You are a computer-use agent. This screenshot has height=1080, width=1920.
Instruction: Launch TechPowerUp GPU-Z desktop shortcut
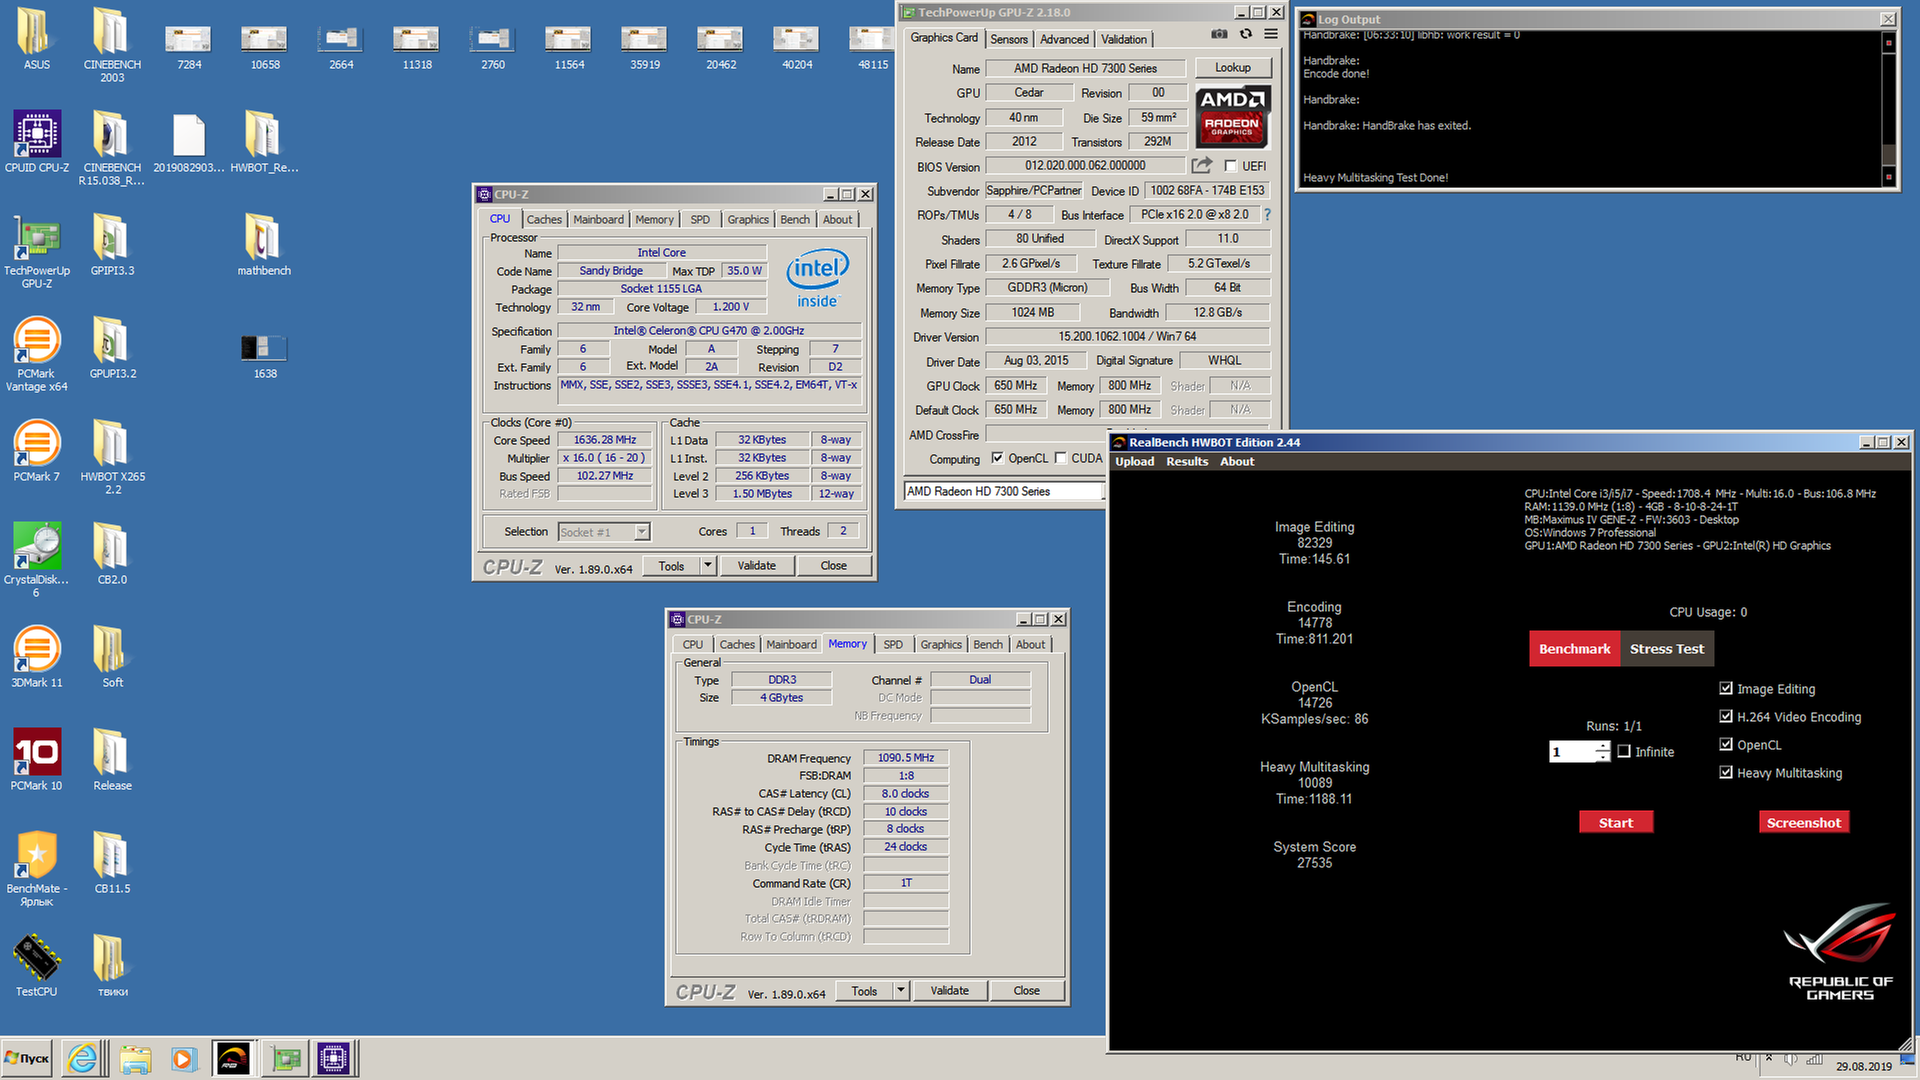tap(37, 251)
